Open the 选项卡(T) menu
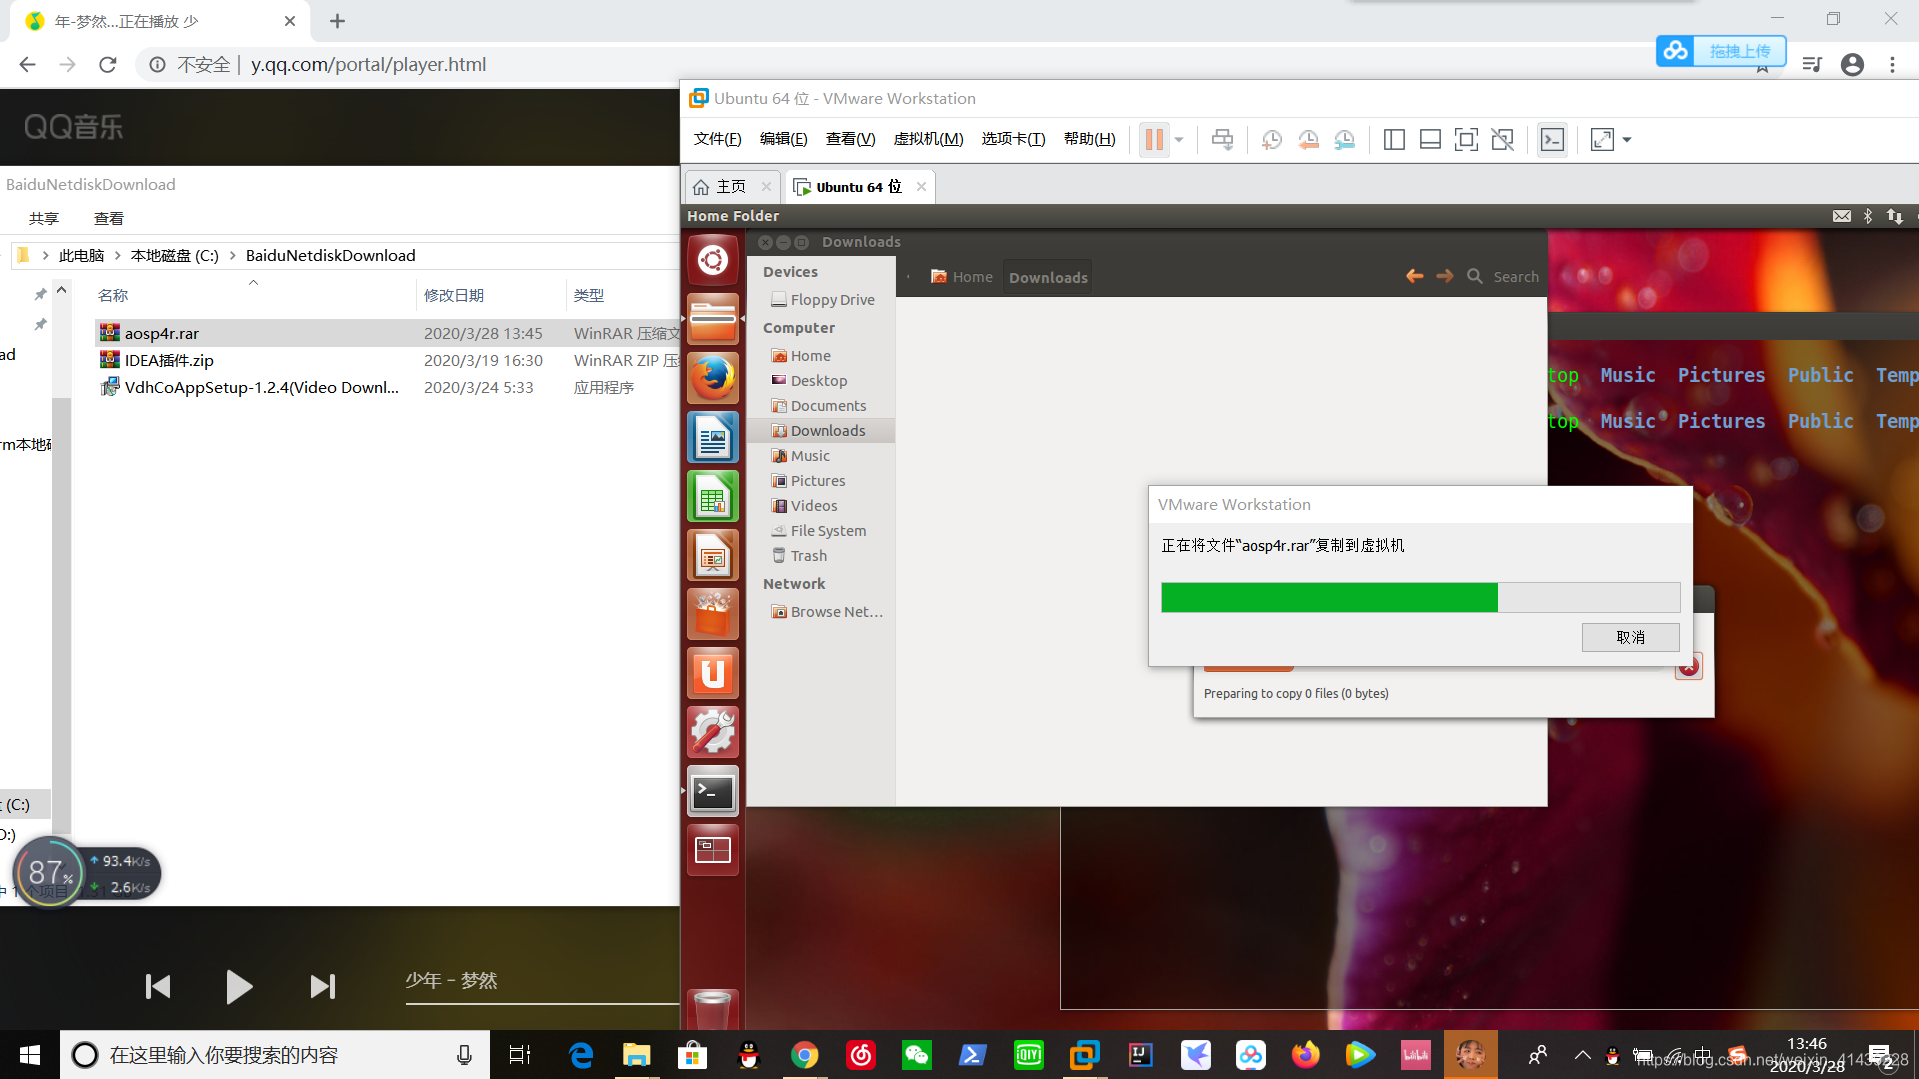This screenshot has width=1919, height=1079. (x=1013, y=139)
